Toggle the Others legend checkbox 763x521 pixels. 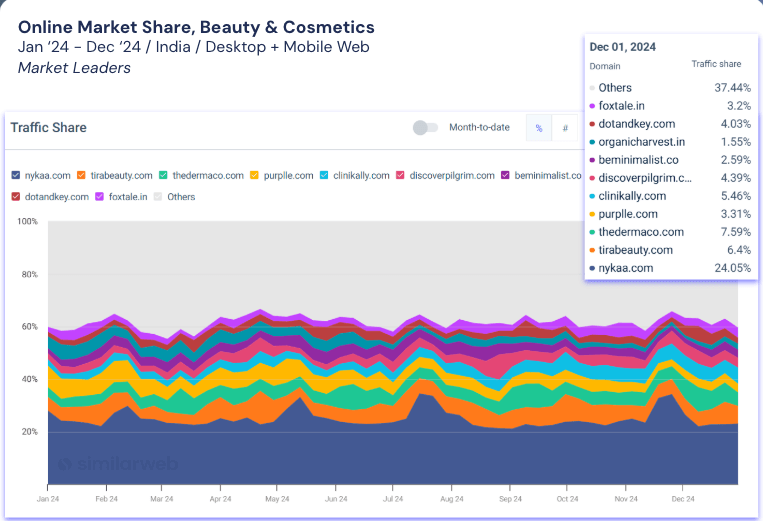pos(158,197)
